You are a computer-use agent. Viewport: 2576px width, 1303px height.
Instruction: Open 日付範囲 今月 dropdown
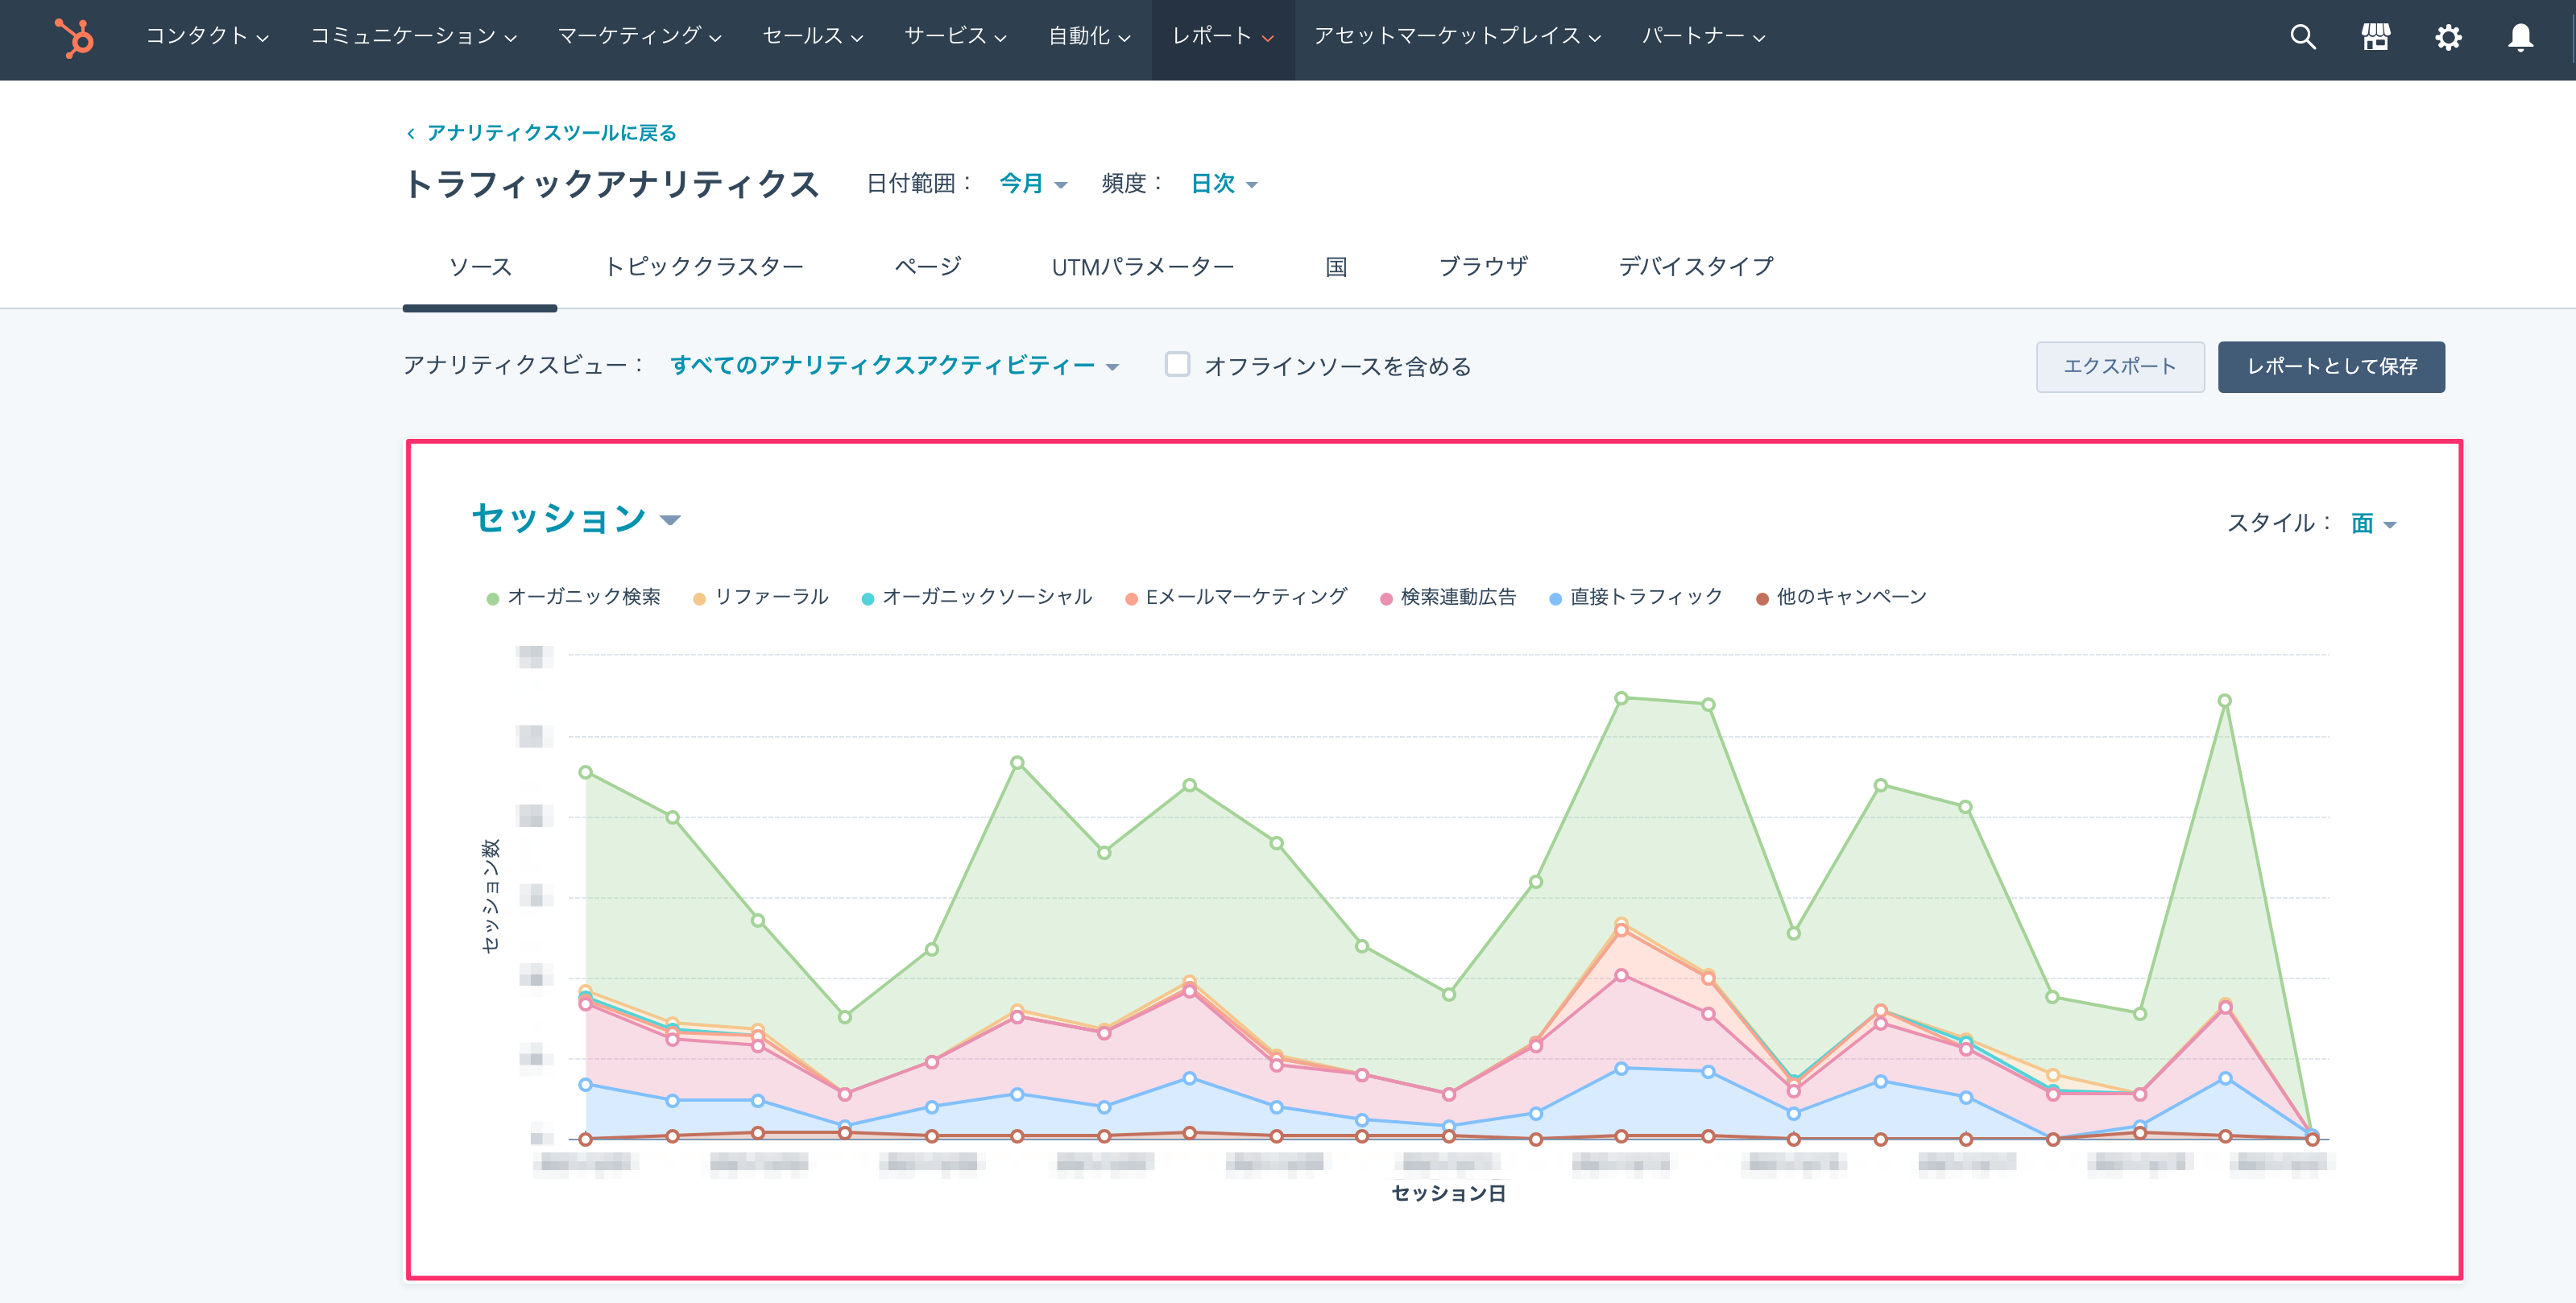pos(1033,184)
